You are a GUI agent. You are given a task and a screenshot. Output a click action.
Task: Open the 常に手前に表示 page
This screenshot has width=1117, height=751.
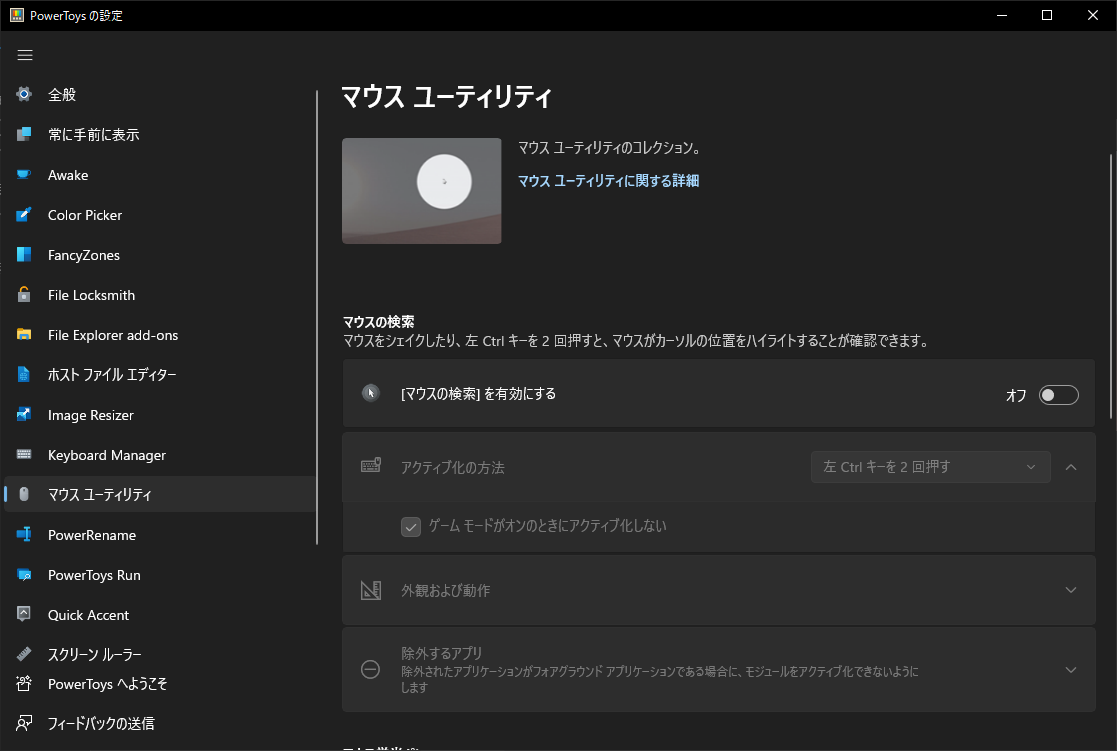point(160,134)
